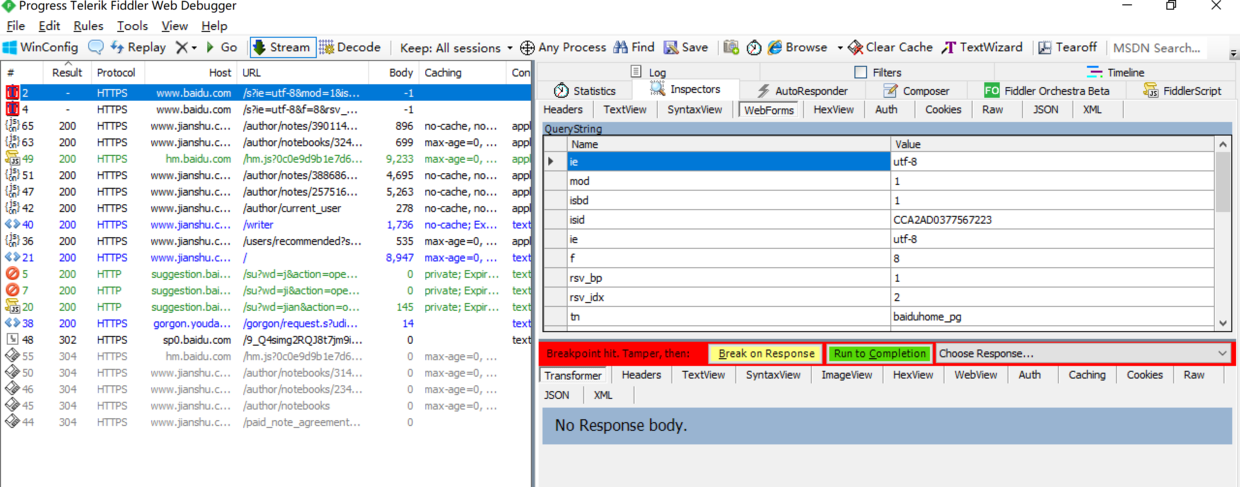Select the Inspectors tab
The height and width of the screenshot is (487, 1240).
click(x=685, y=90)
